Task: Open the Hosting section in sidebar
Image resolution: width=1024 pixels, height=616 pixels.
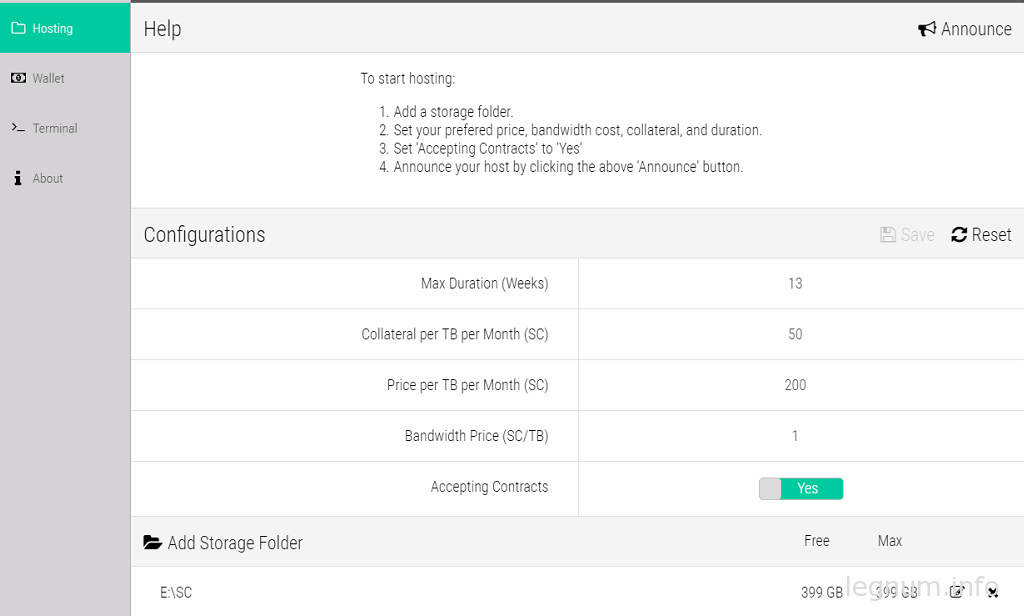Action: pos(65,28)
